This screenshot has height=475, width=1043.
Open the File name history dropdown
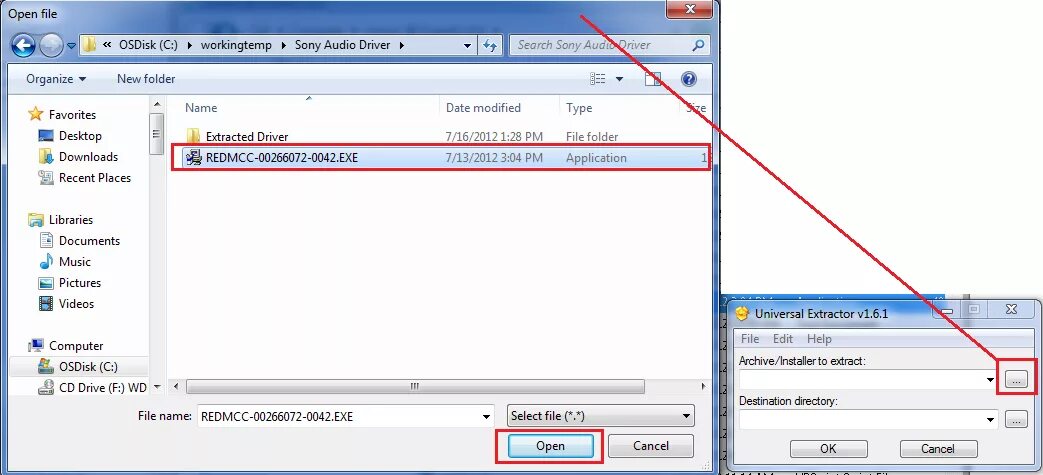(x=488, y=417)
